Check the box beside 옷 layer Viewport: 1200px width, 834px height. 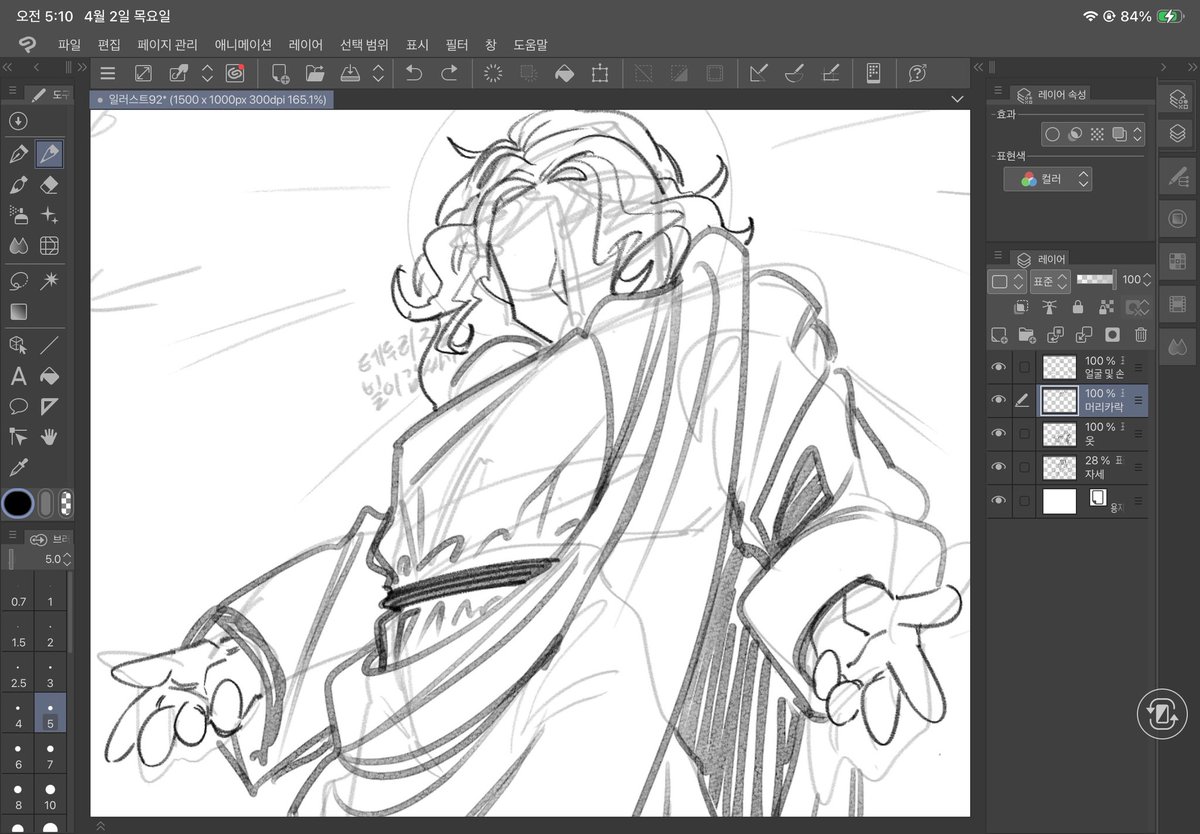[1024, 434]
